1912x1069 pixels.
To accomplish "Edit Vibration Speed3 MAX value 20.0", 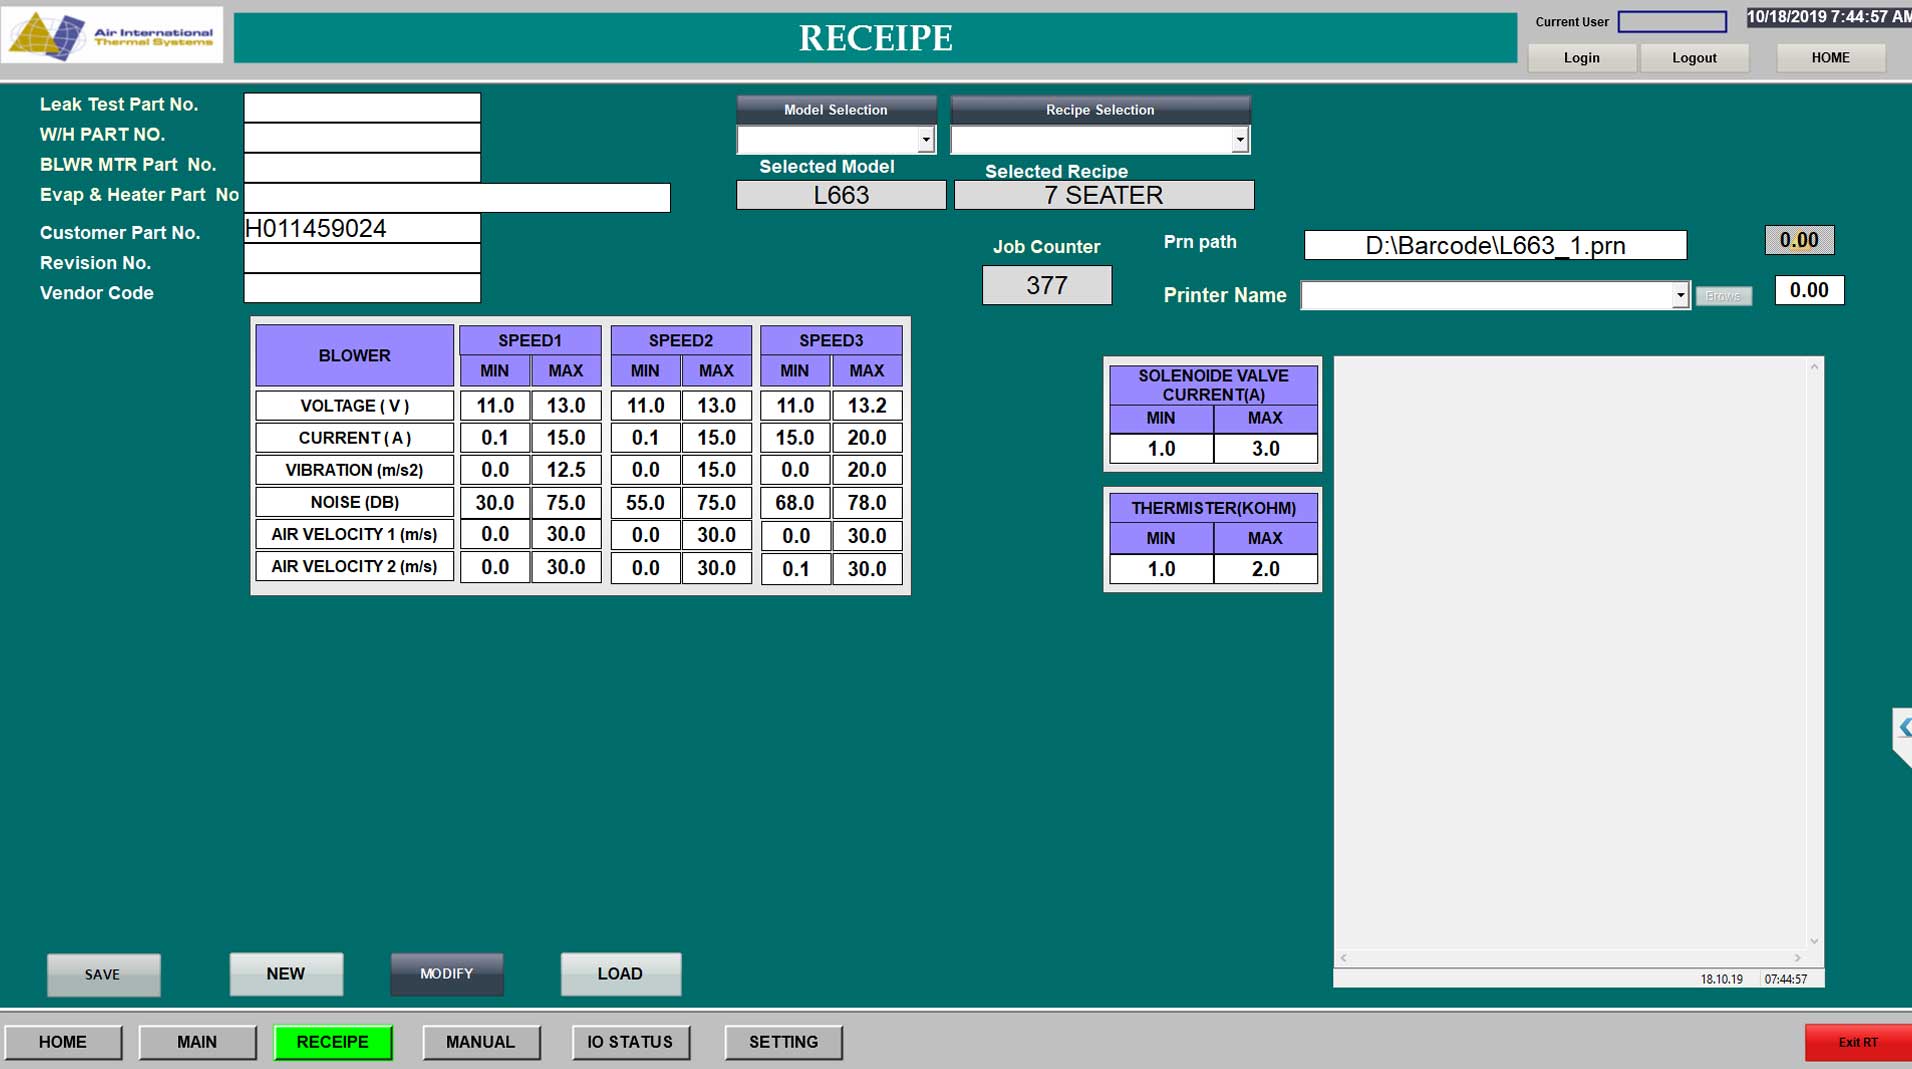I will click(867, 470).
